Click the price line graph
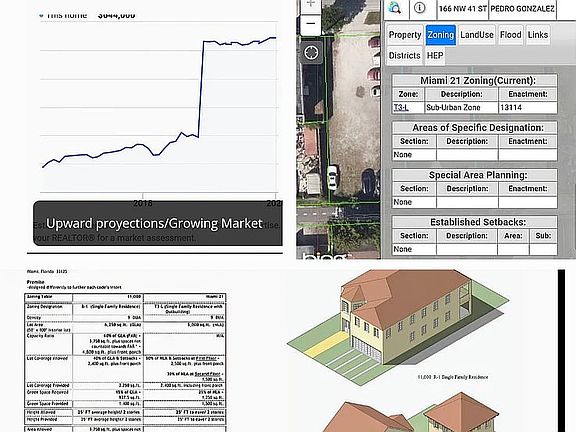This screenshot has height=432, width=576. [159, 103]
